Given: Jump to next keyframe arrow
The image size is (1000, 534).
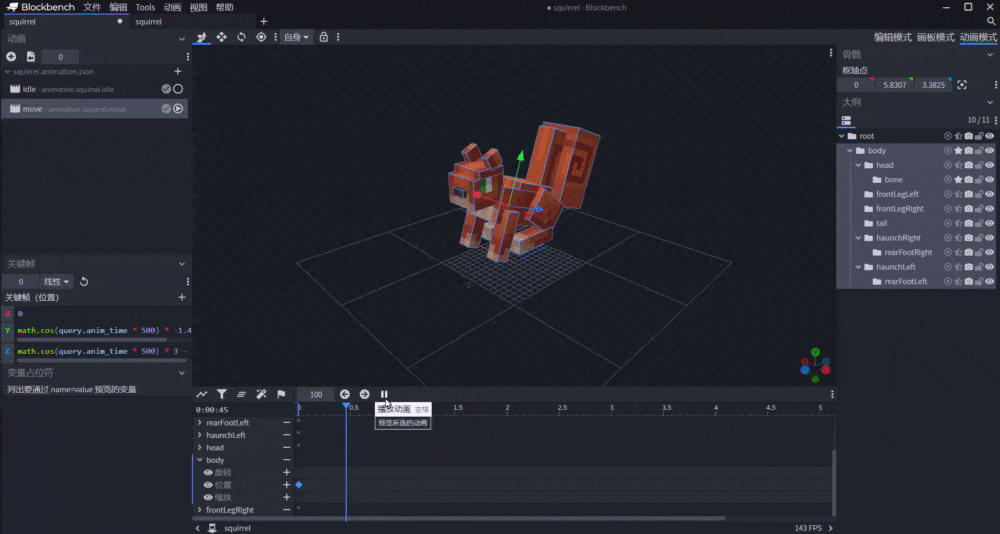Looking at the screenshot, I should [x=364, y=394].
